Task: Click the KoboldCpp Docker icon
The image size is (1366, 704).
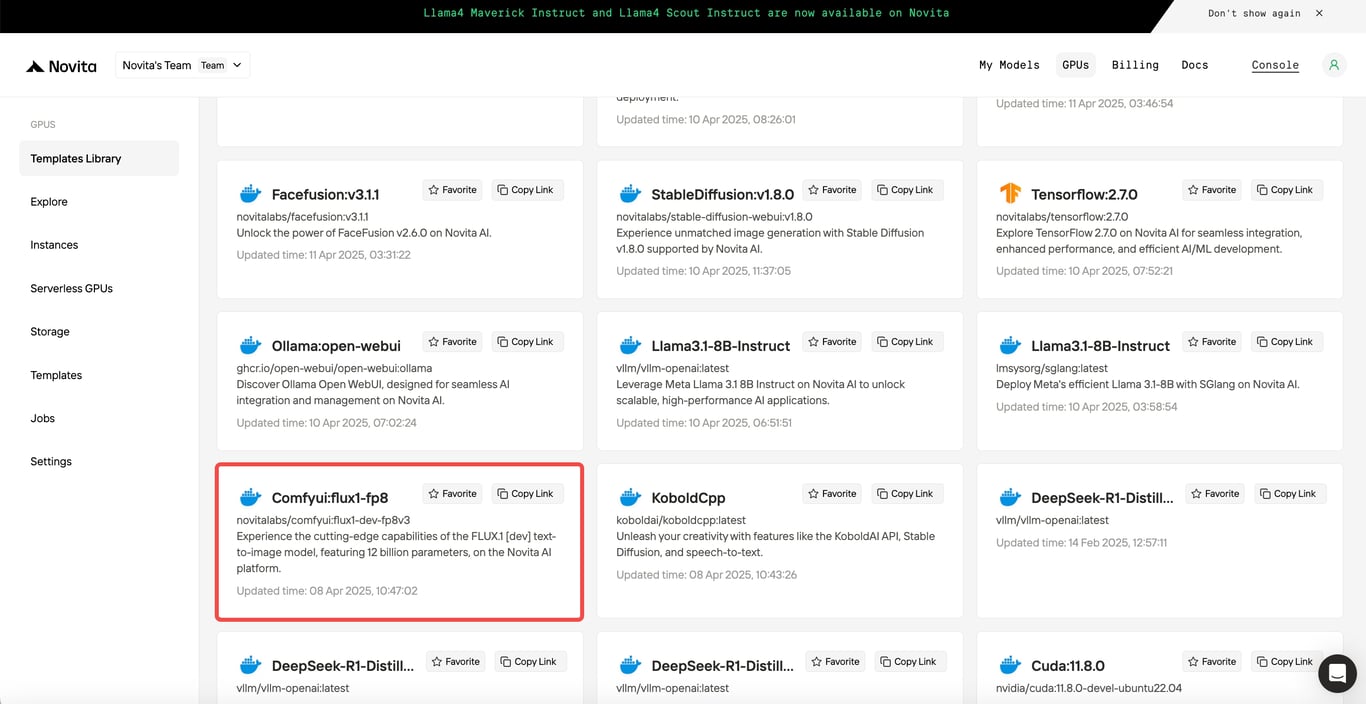Action: click(x=630, y=498)
